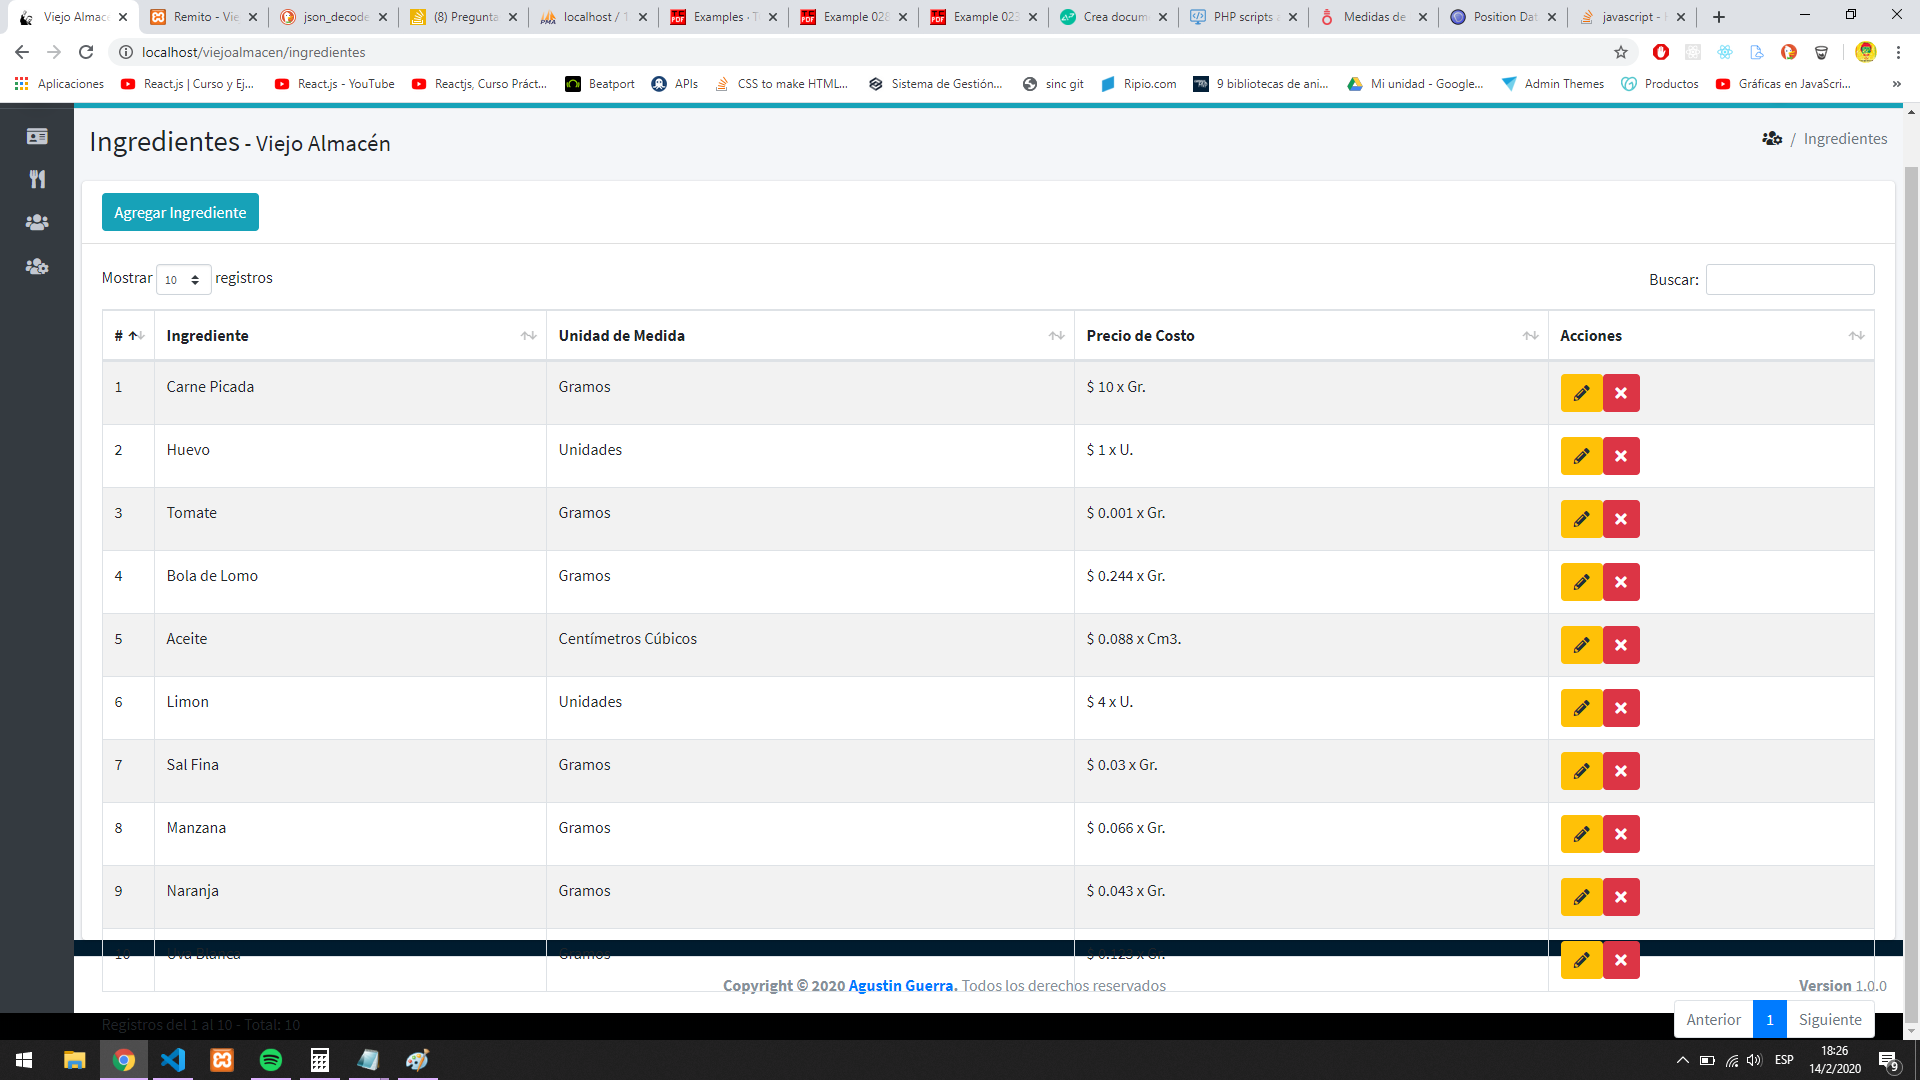Open Admin Themes bookmark

click(1552, 84)
